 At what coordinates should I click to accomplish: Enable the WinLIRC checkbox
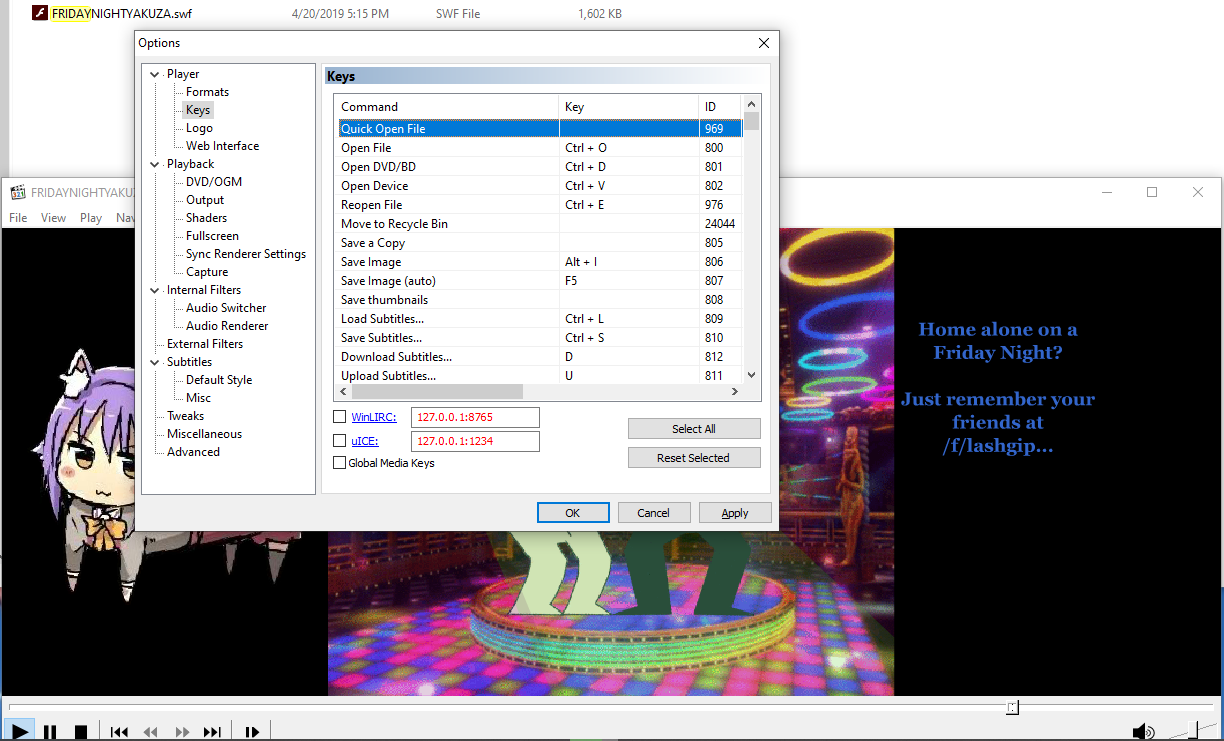(339, 417)
